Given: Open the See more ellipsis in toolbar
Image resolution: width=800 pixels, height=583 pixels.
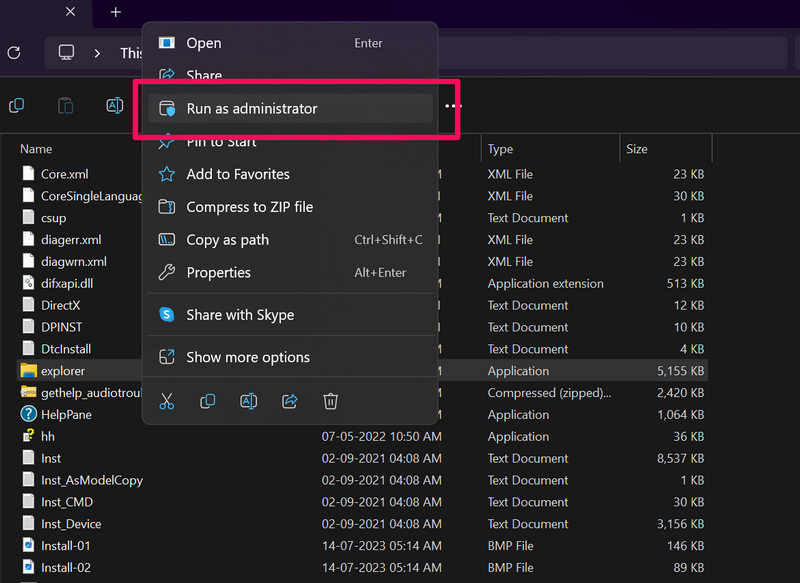Looking at the screenshot, I should 453,106.
